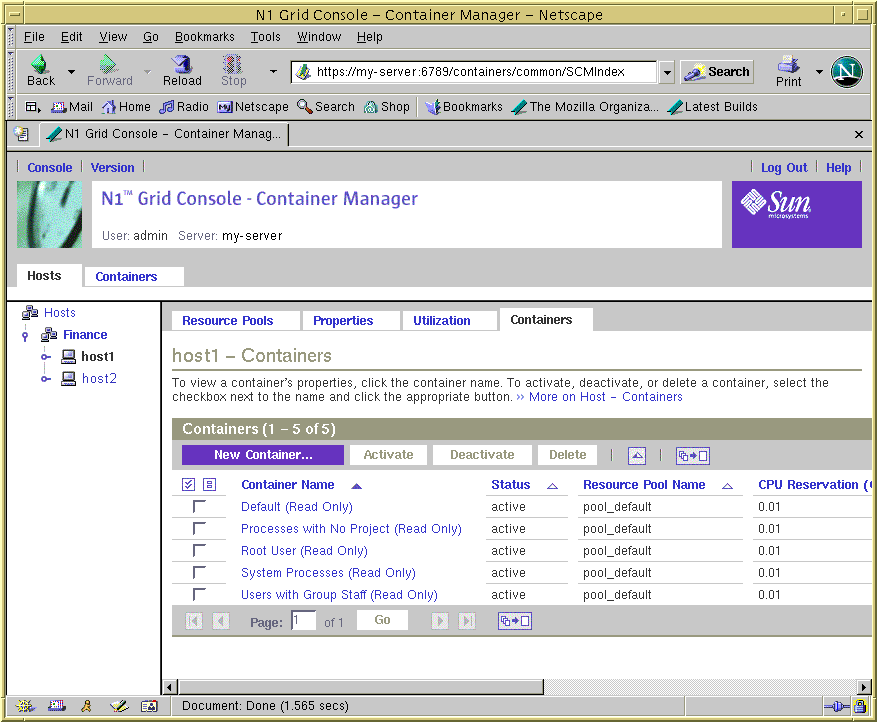Open the toolbar overflow dropdown after Stop
This screenshot has height=722, width=877.
273,72
